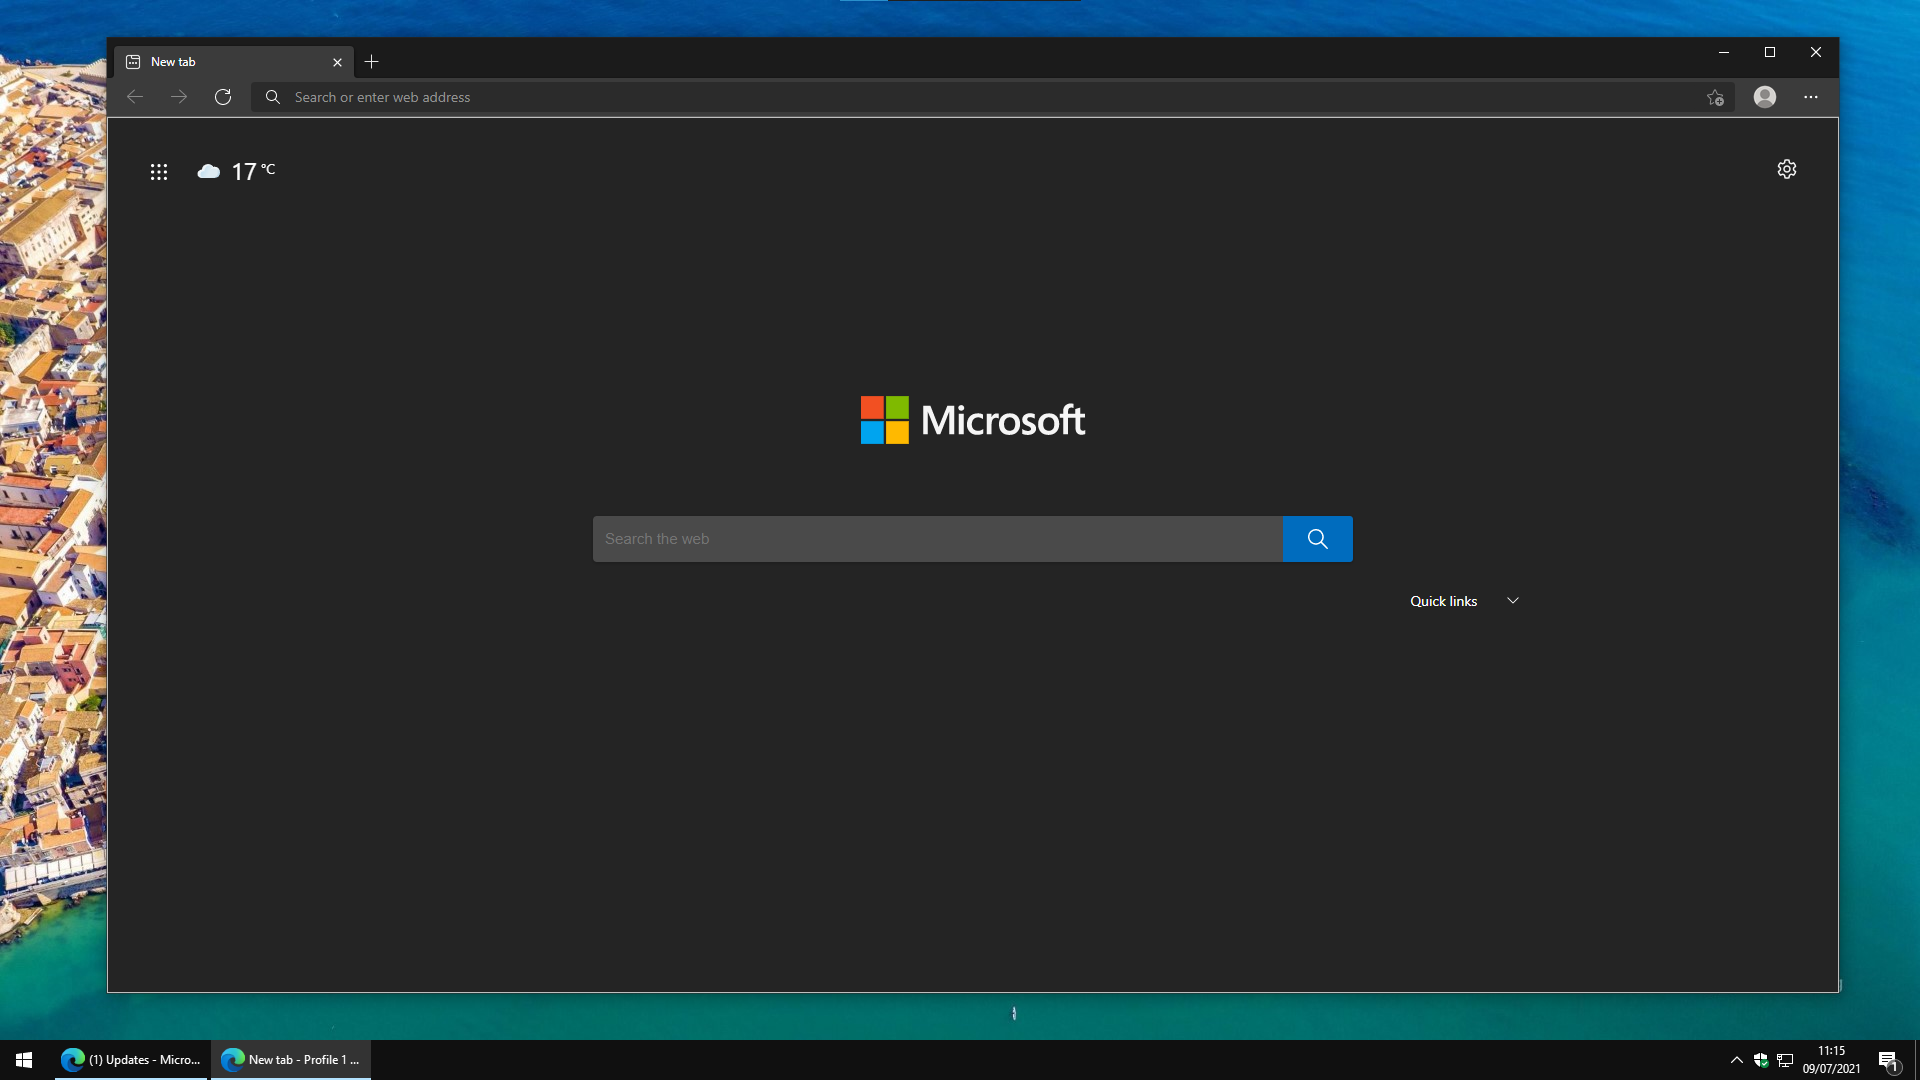The height and width of the screenshot is (1080, 1920).
Task: Click the Quick links label
Action: [x=1443, y=601]
